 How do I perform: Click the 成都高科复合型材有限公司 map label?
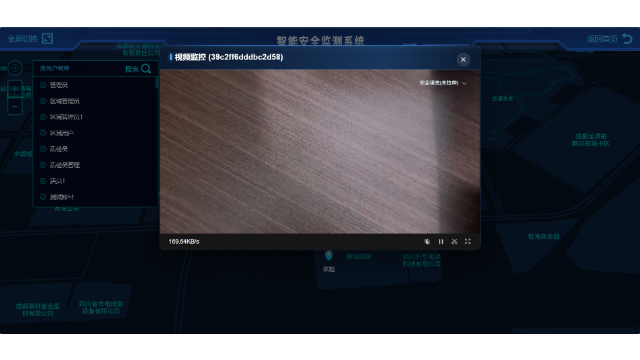point(38,309)
